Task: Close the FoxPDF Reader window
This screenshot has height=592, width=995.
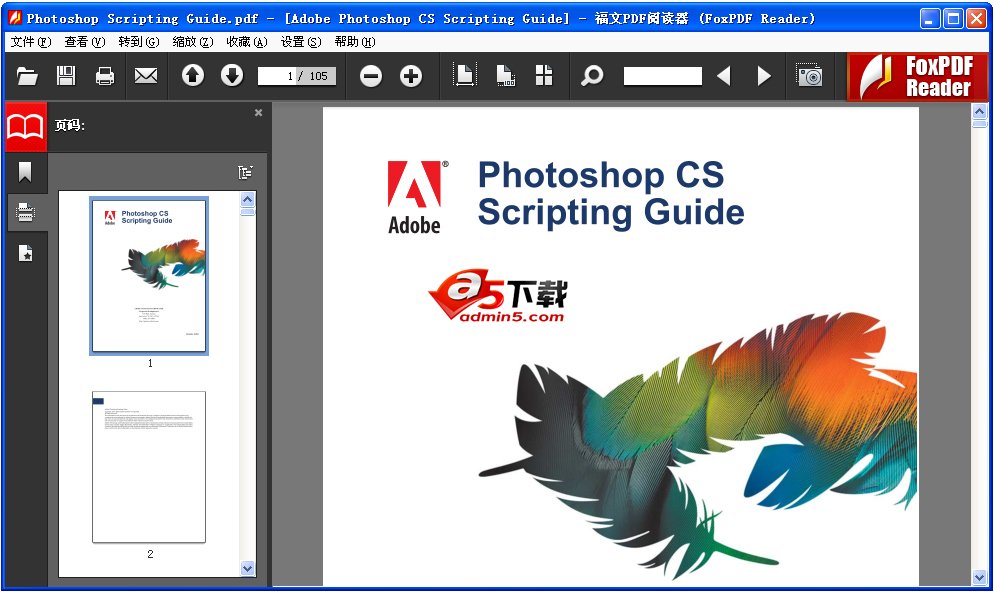Action: pos(976,18)
